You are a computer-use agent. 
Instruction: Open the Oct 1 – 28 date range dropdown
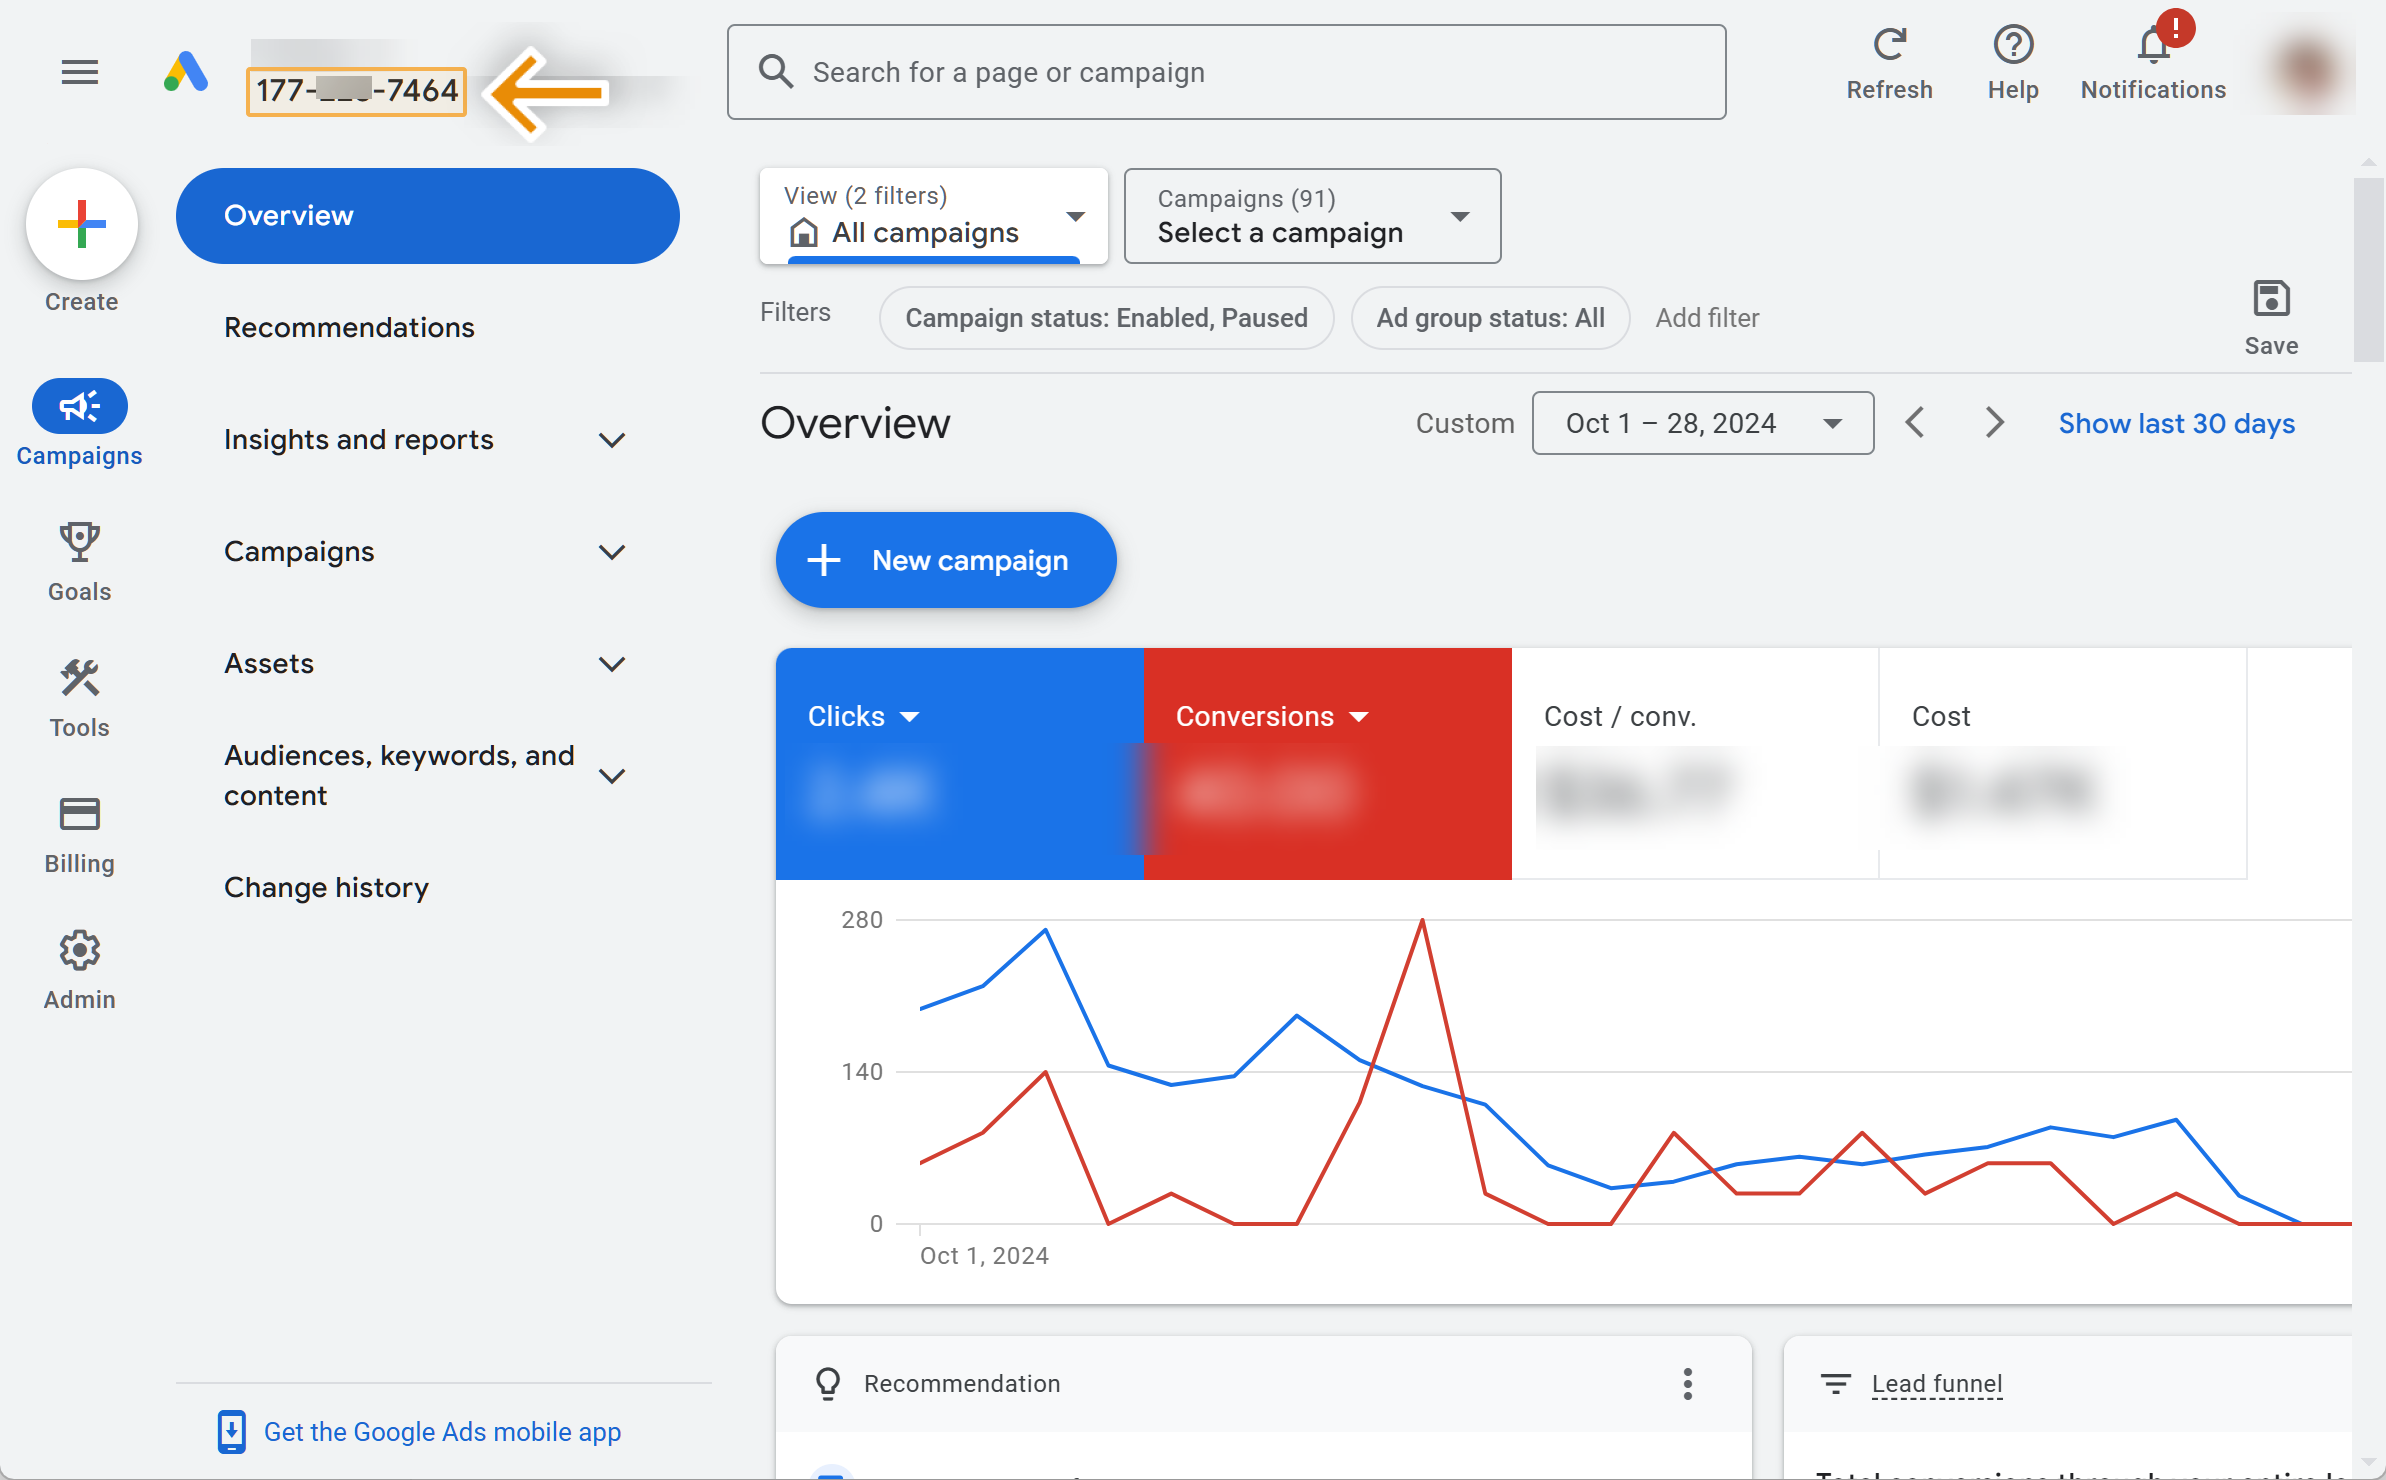click(x=1702, y=423)
